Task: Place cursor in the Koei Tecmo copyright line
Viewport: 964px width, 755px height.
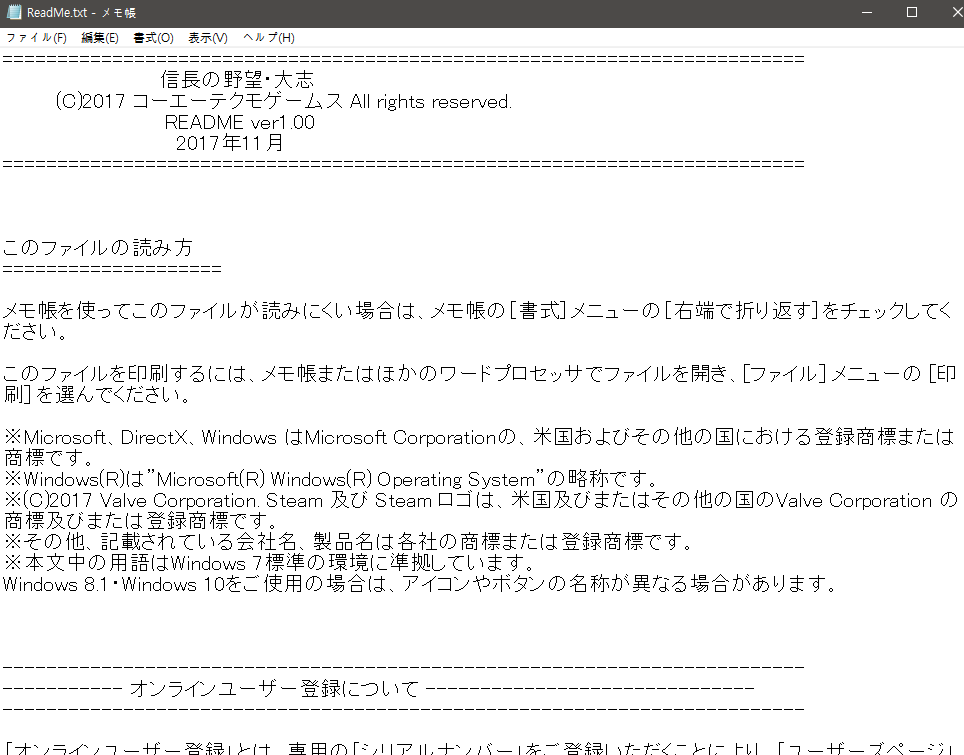Action: point(283,101)
